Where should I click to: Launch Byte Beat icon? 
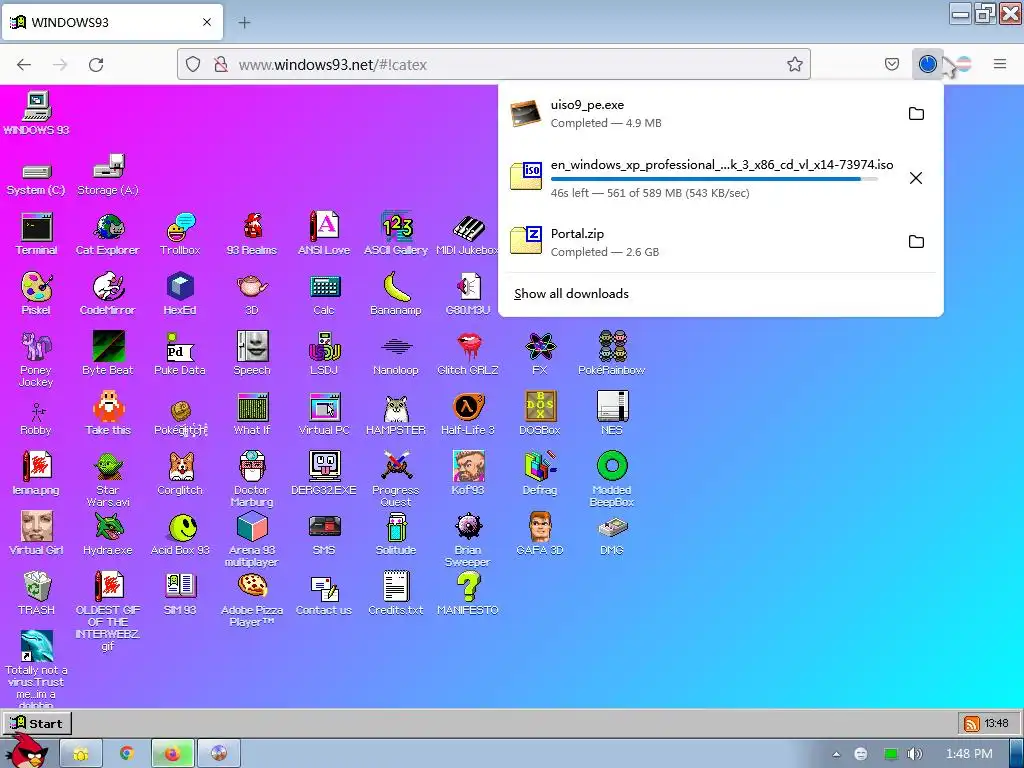(x=108, y=353)
